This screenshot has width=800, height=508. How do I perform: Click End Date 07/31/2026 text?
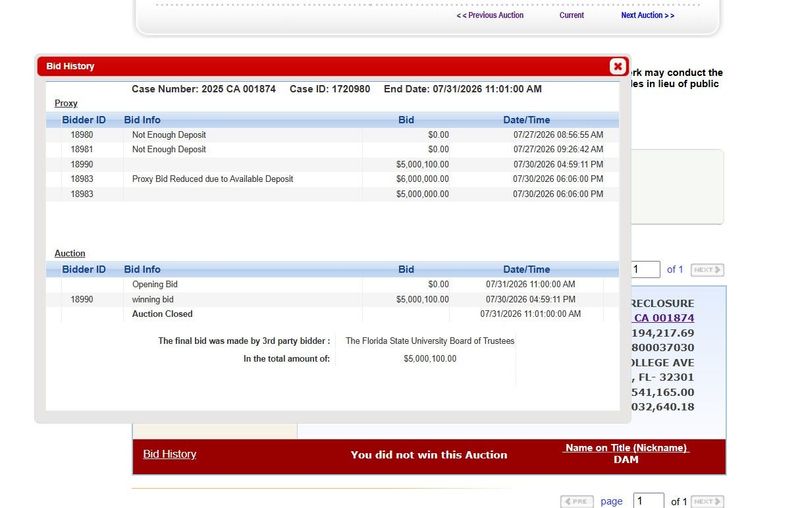tap(463, 89)
